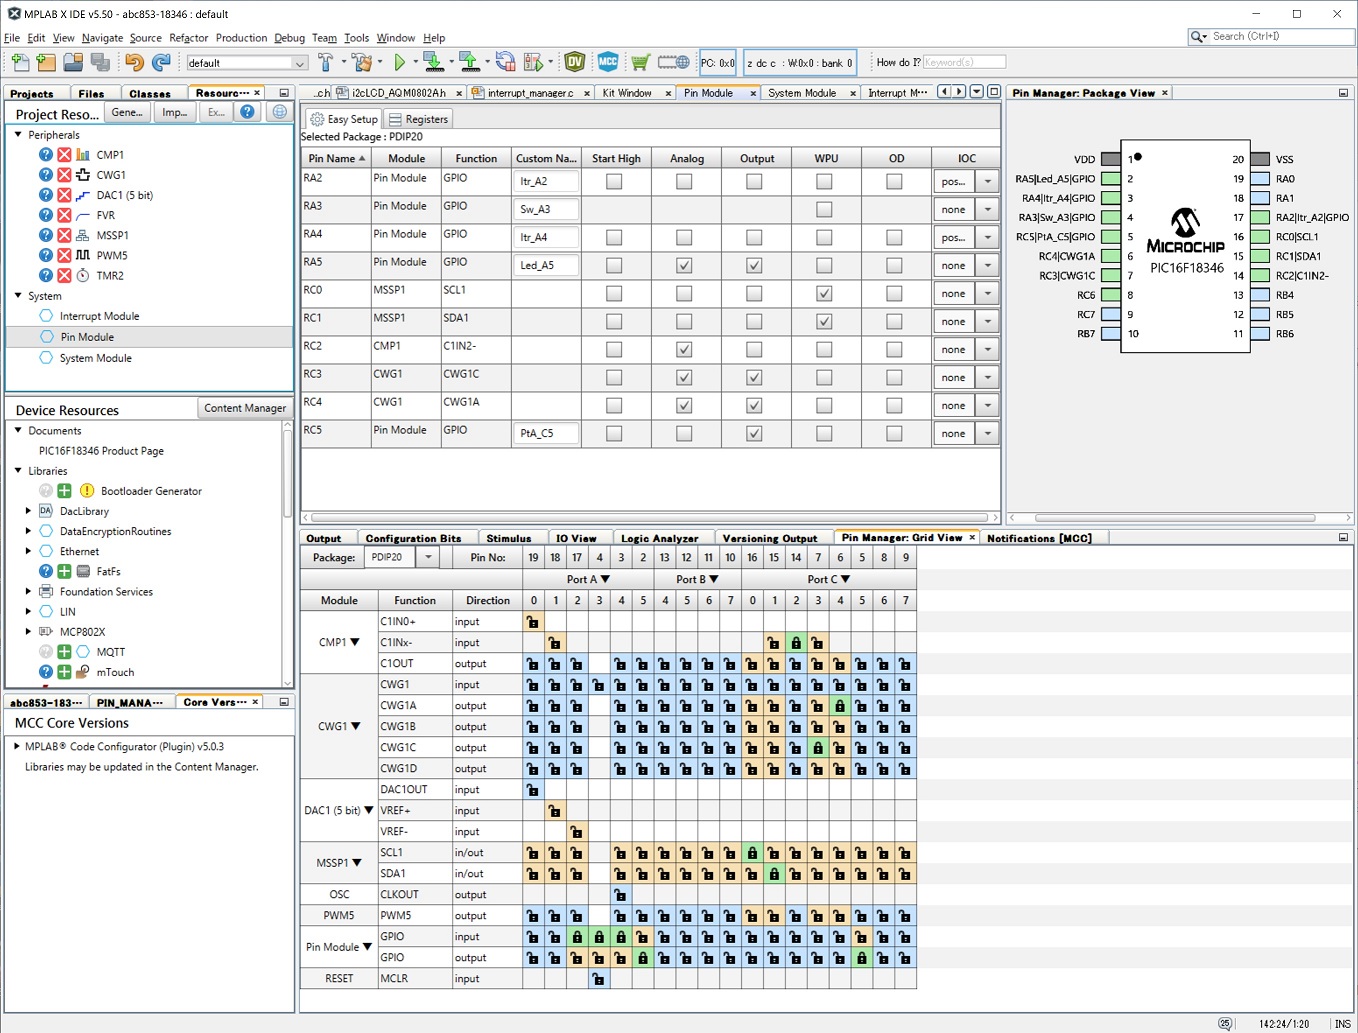
Task: Click the Redo arrow icon
Action: [x=161, y=62]
